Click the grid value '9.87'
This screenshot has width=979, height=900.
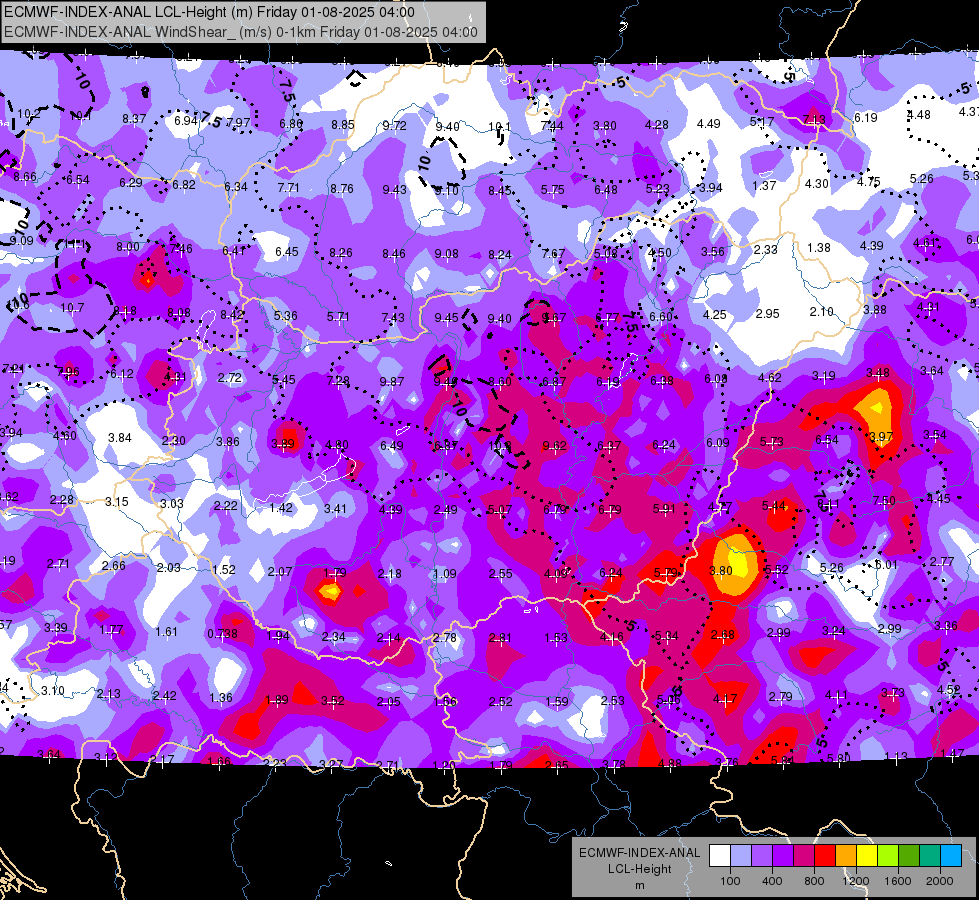tap(392, 381)
